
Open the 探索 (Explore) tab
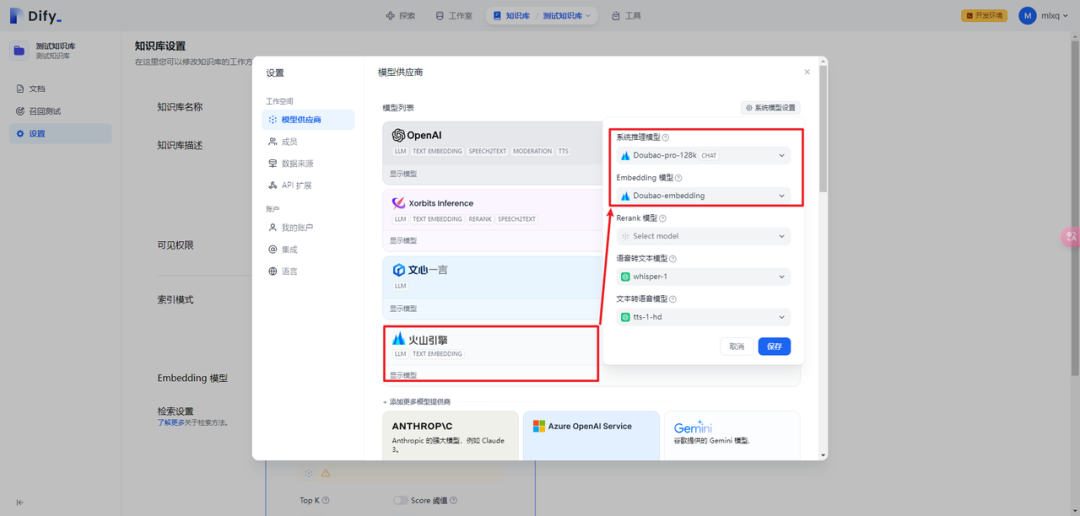click(400, 15)
